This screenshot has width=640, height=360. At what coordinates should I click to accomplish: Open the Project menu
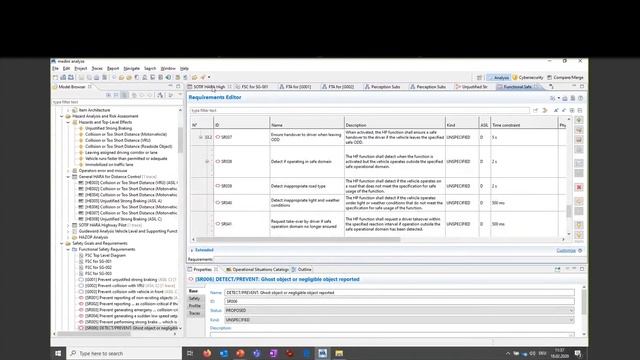[80, 69]
